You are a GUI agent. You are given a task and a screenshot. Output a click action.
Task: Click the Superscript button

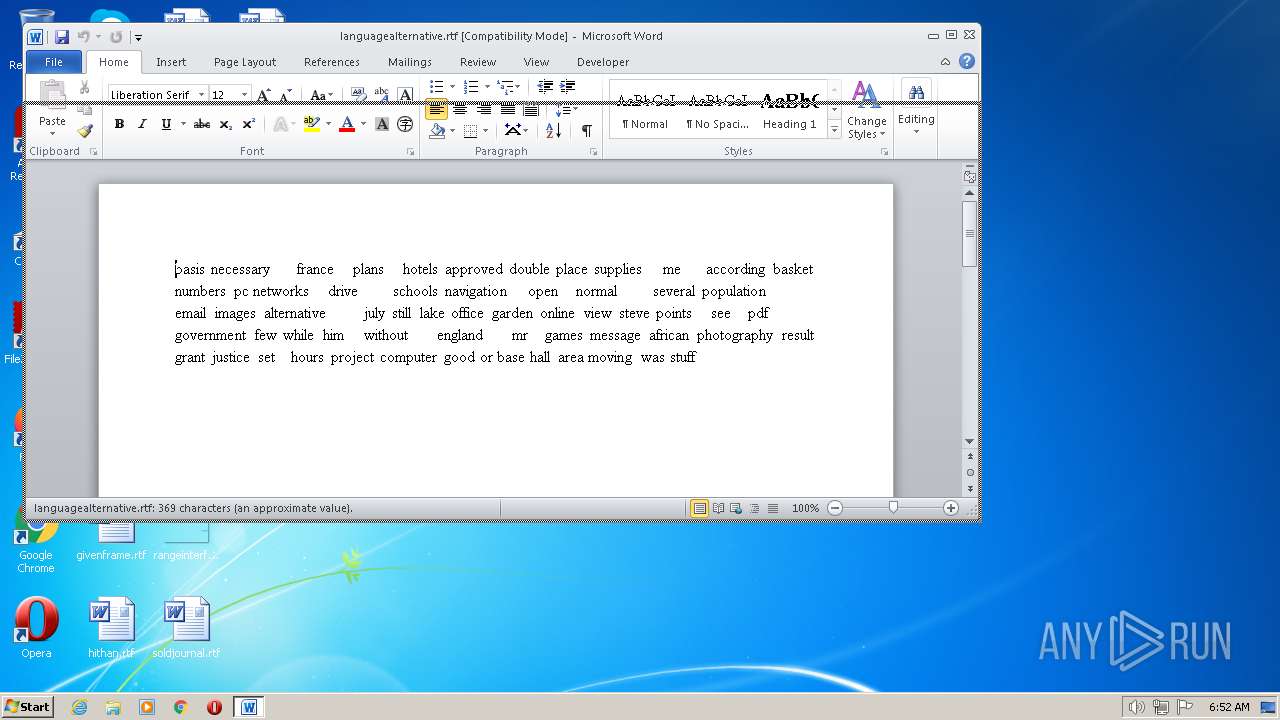[x=249, y=124]
